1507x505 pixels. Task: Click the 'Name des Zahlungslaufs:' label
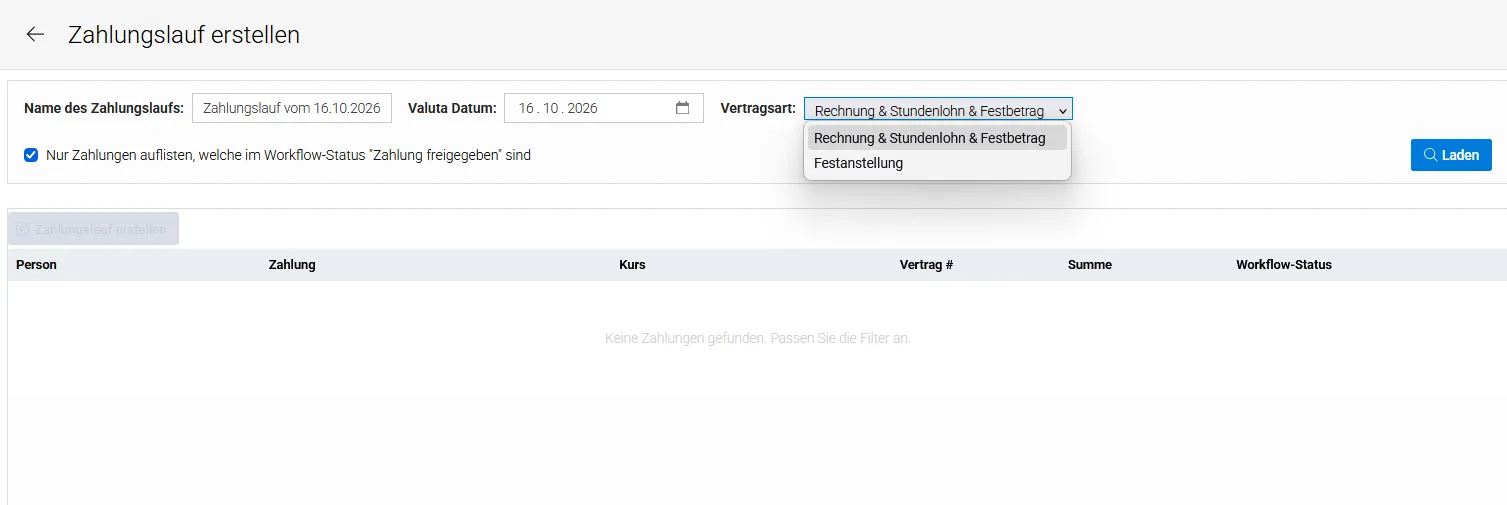104,108
